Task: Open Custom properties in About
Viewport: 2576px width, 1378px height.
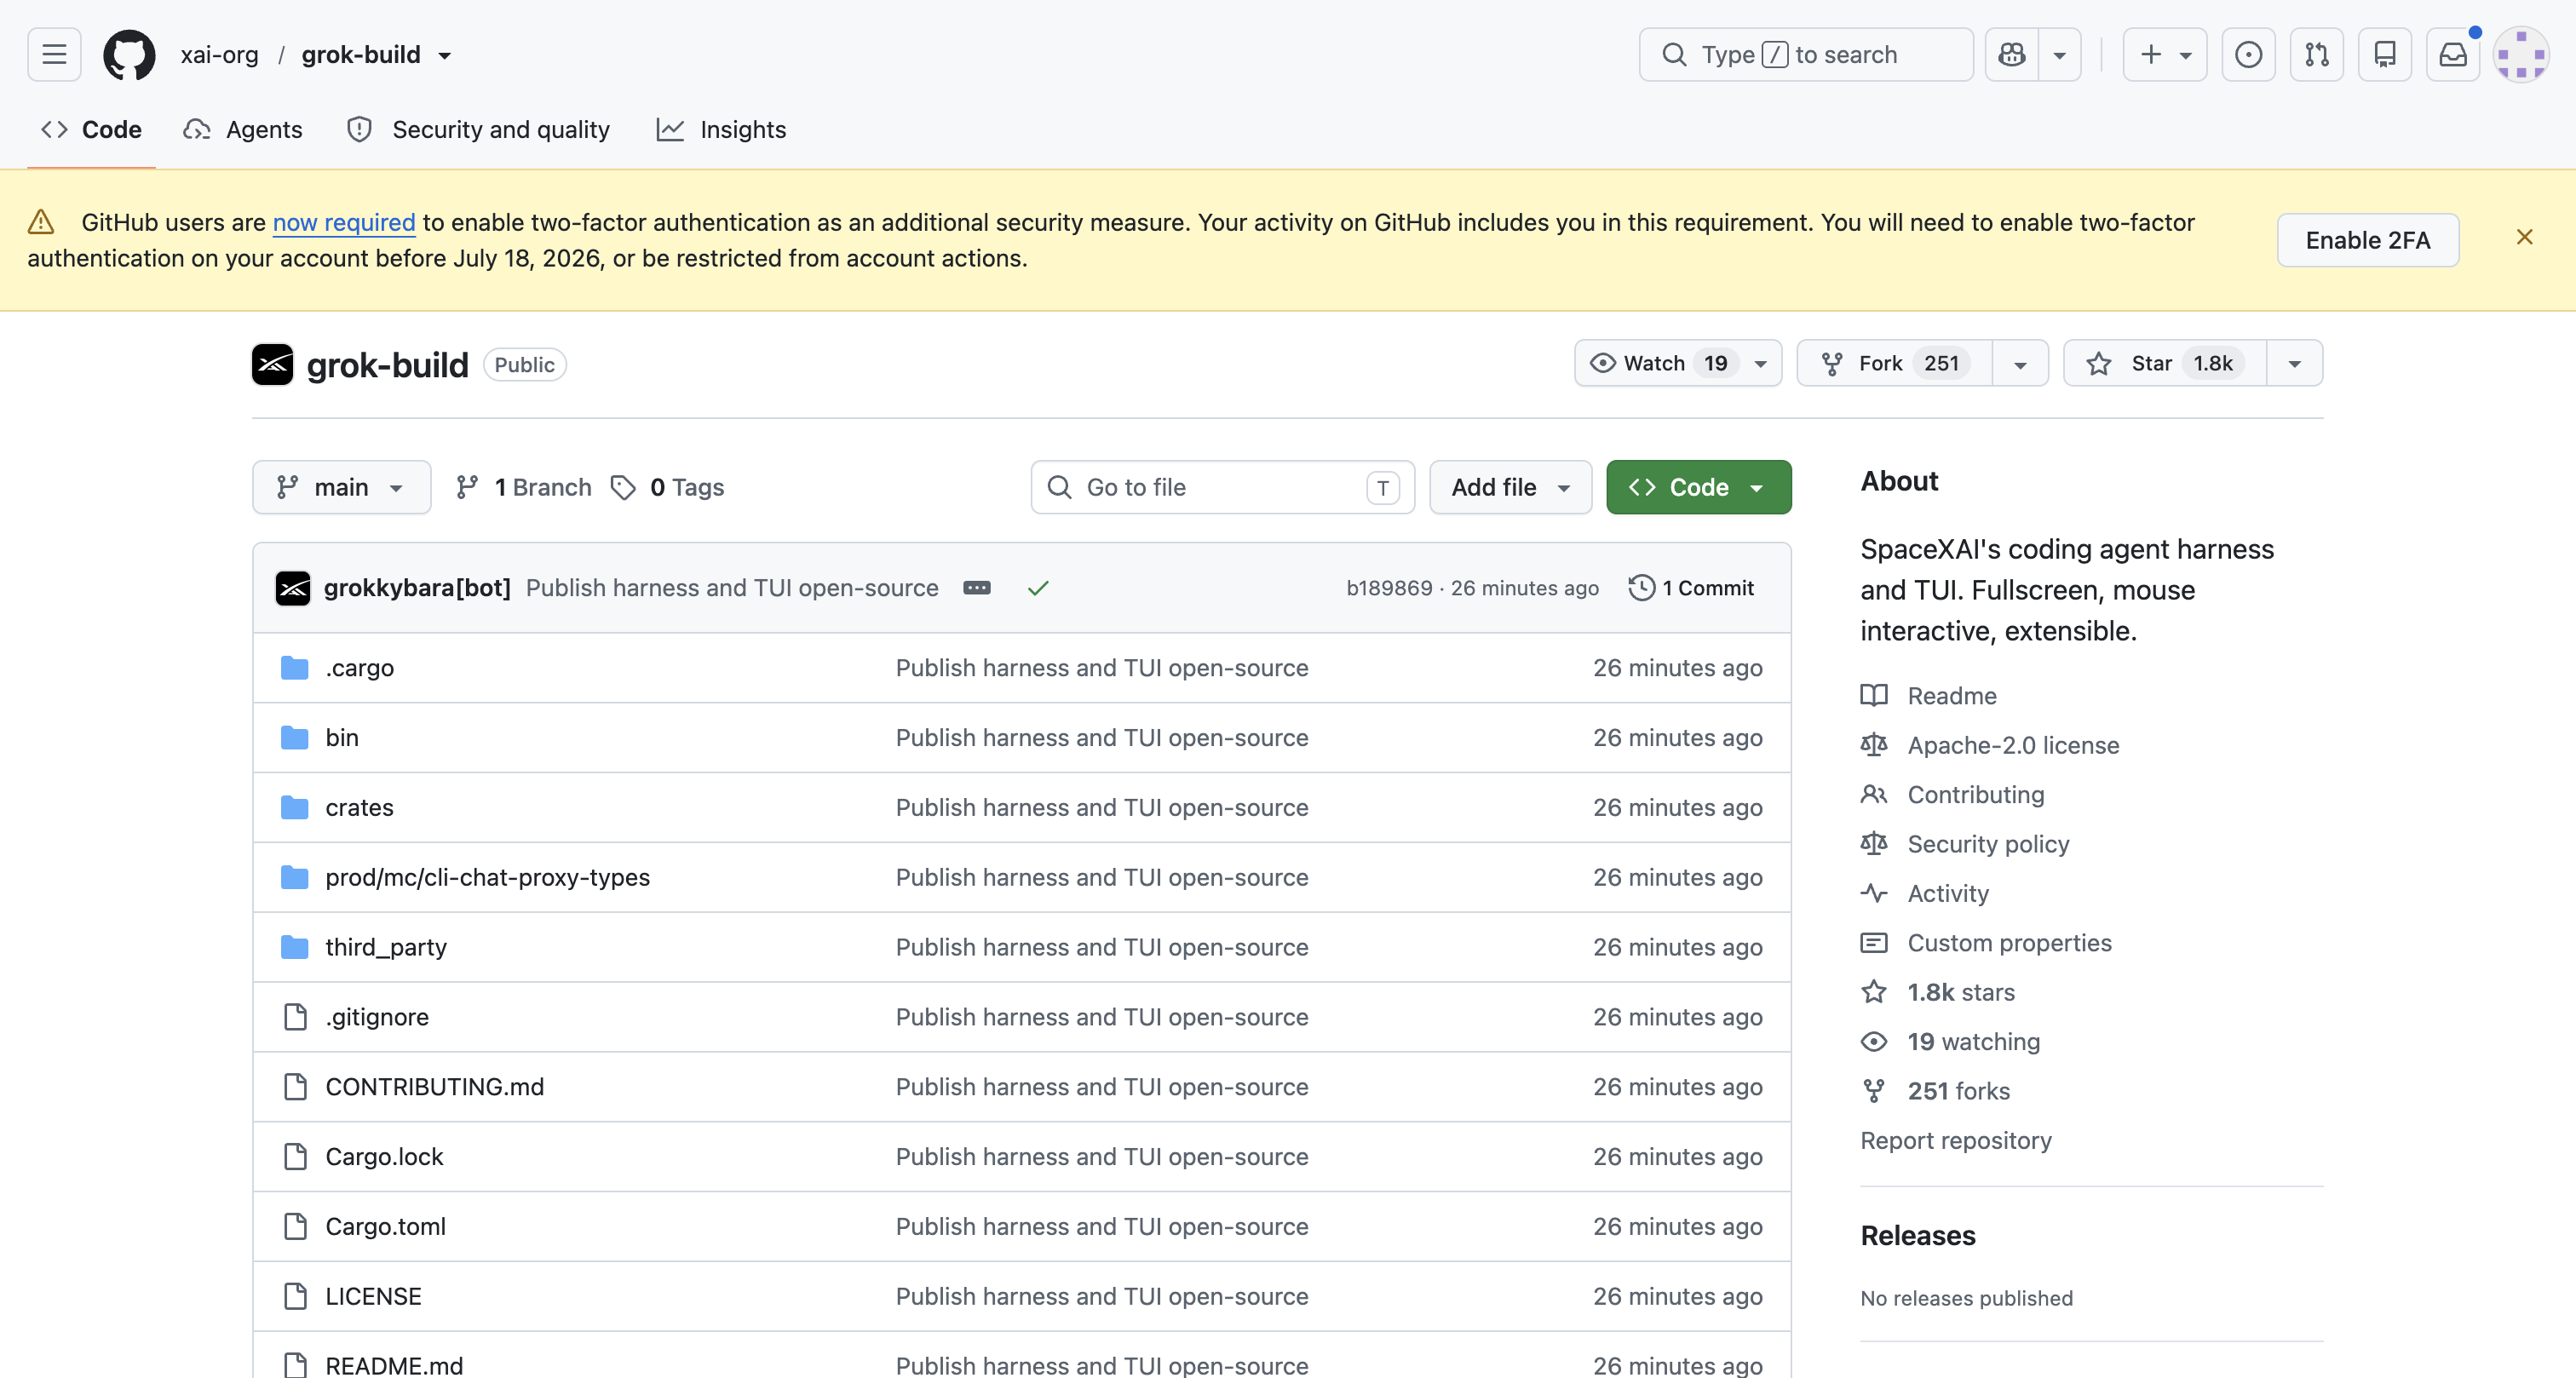Action: point(2009,943)
